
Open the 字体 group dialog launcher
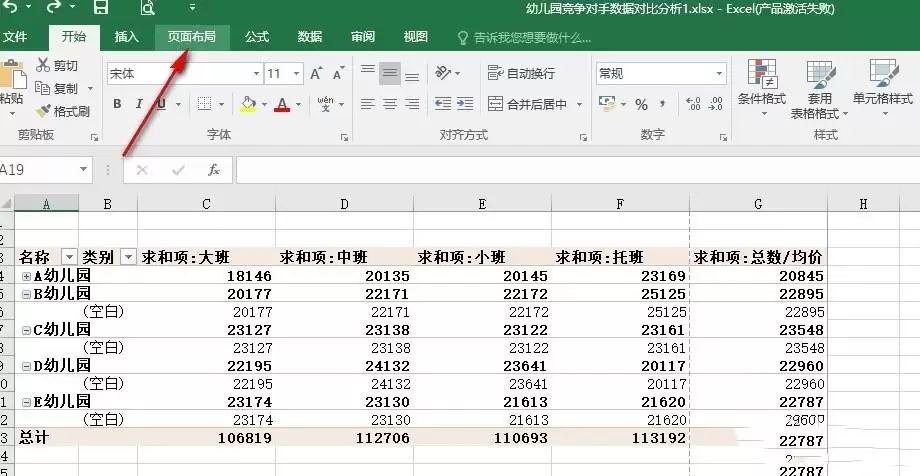pyautogui.click(x=344, y=137)
